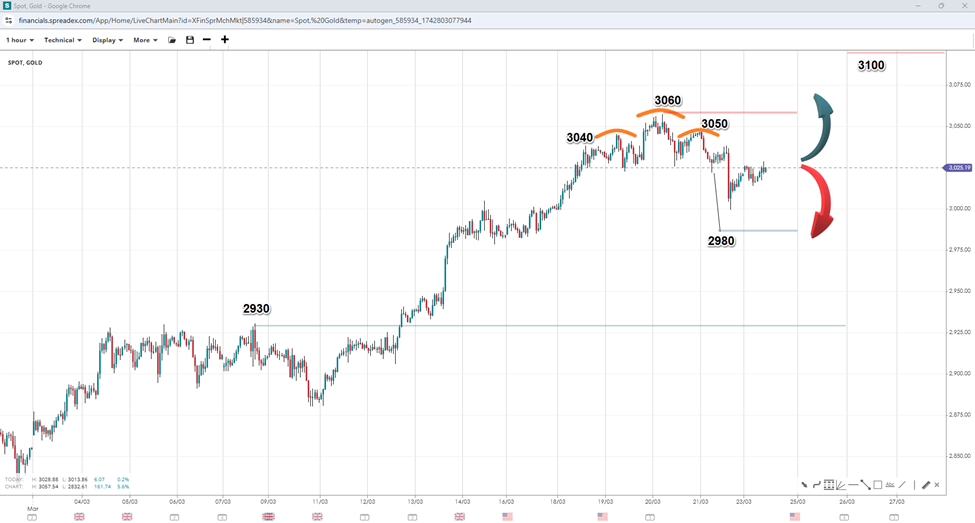
Task: Choose the arrow pointer drawing tool
Action: tap(805, 485)
